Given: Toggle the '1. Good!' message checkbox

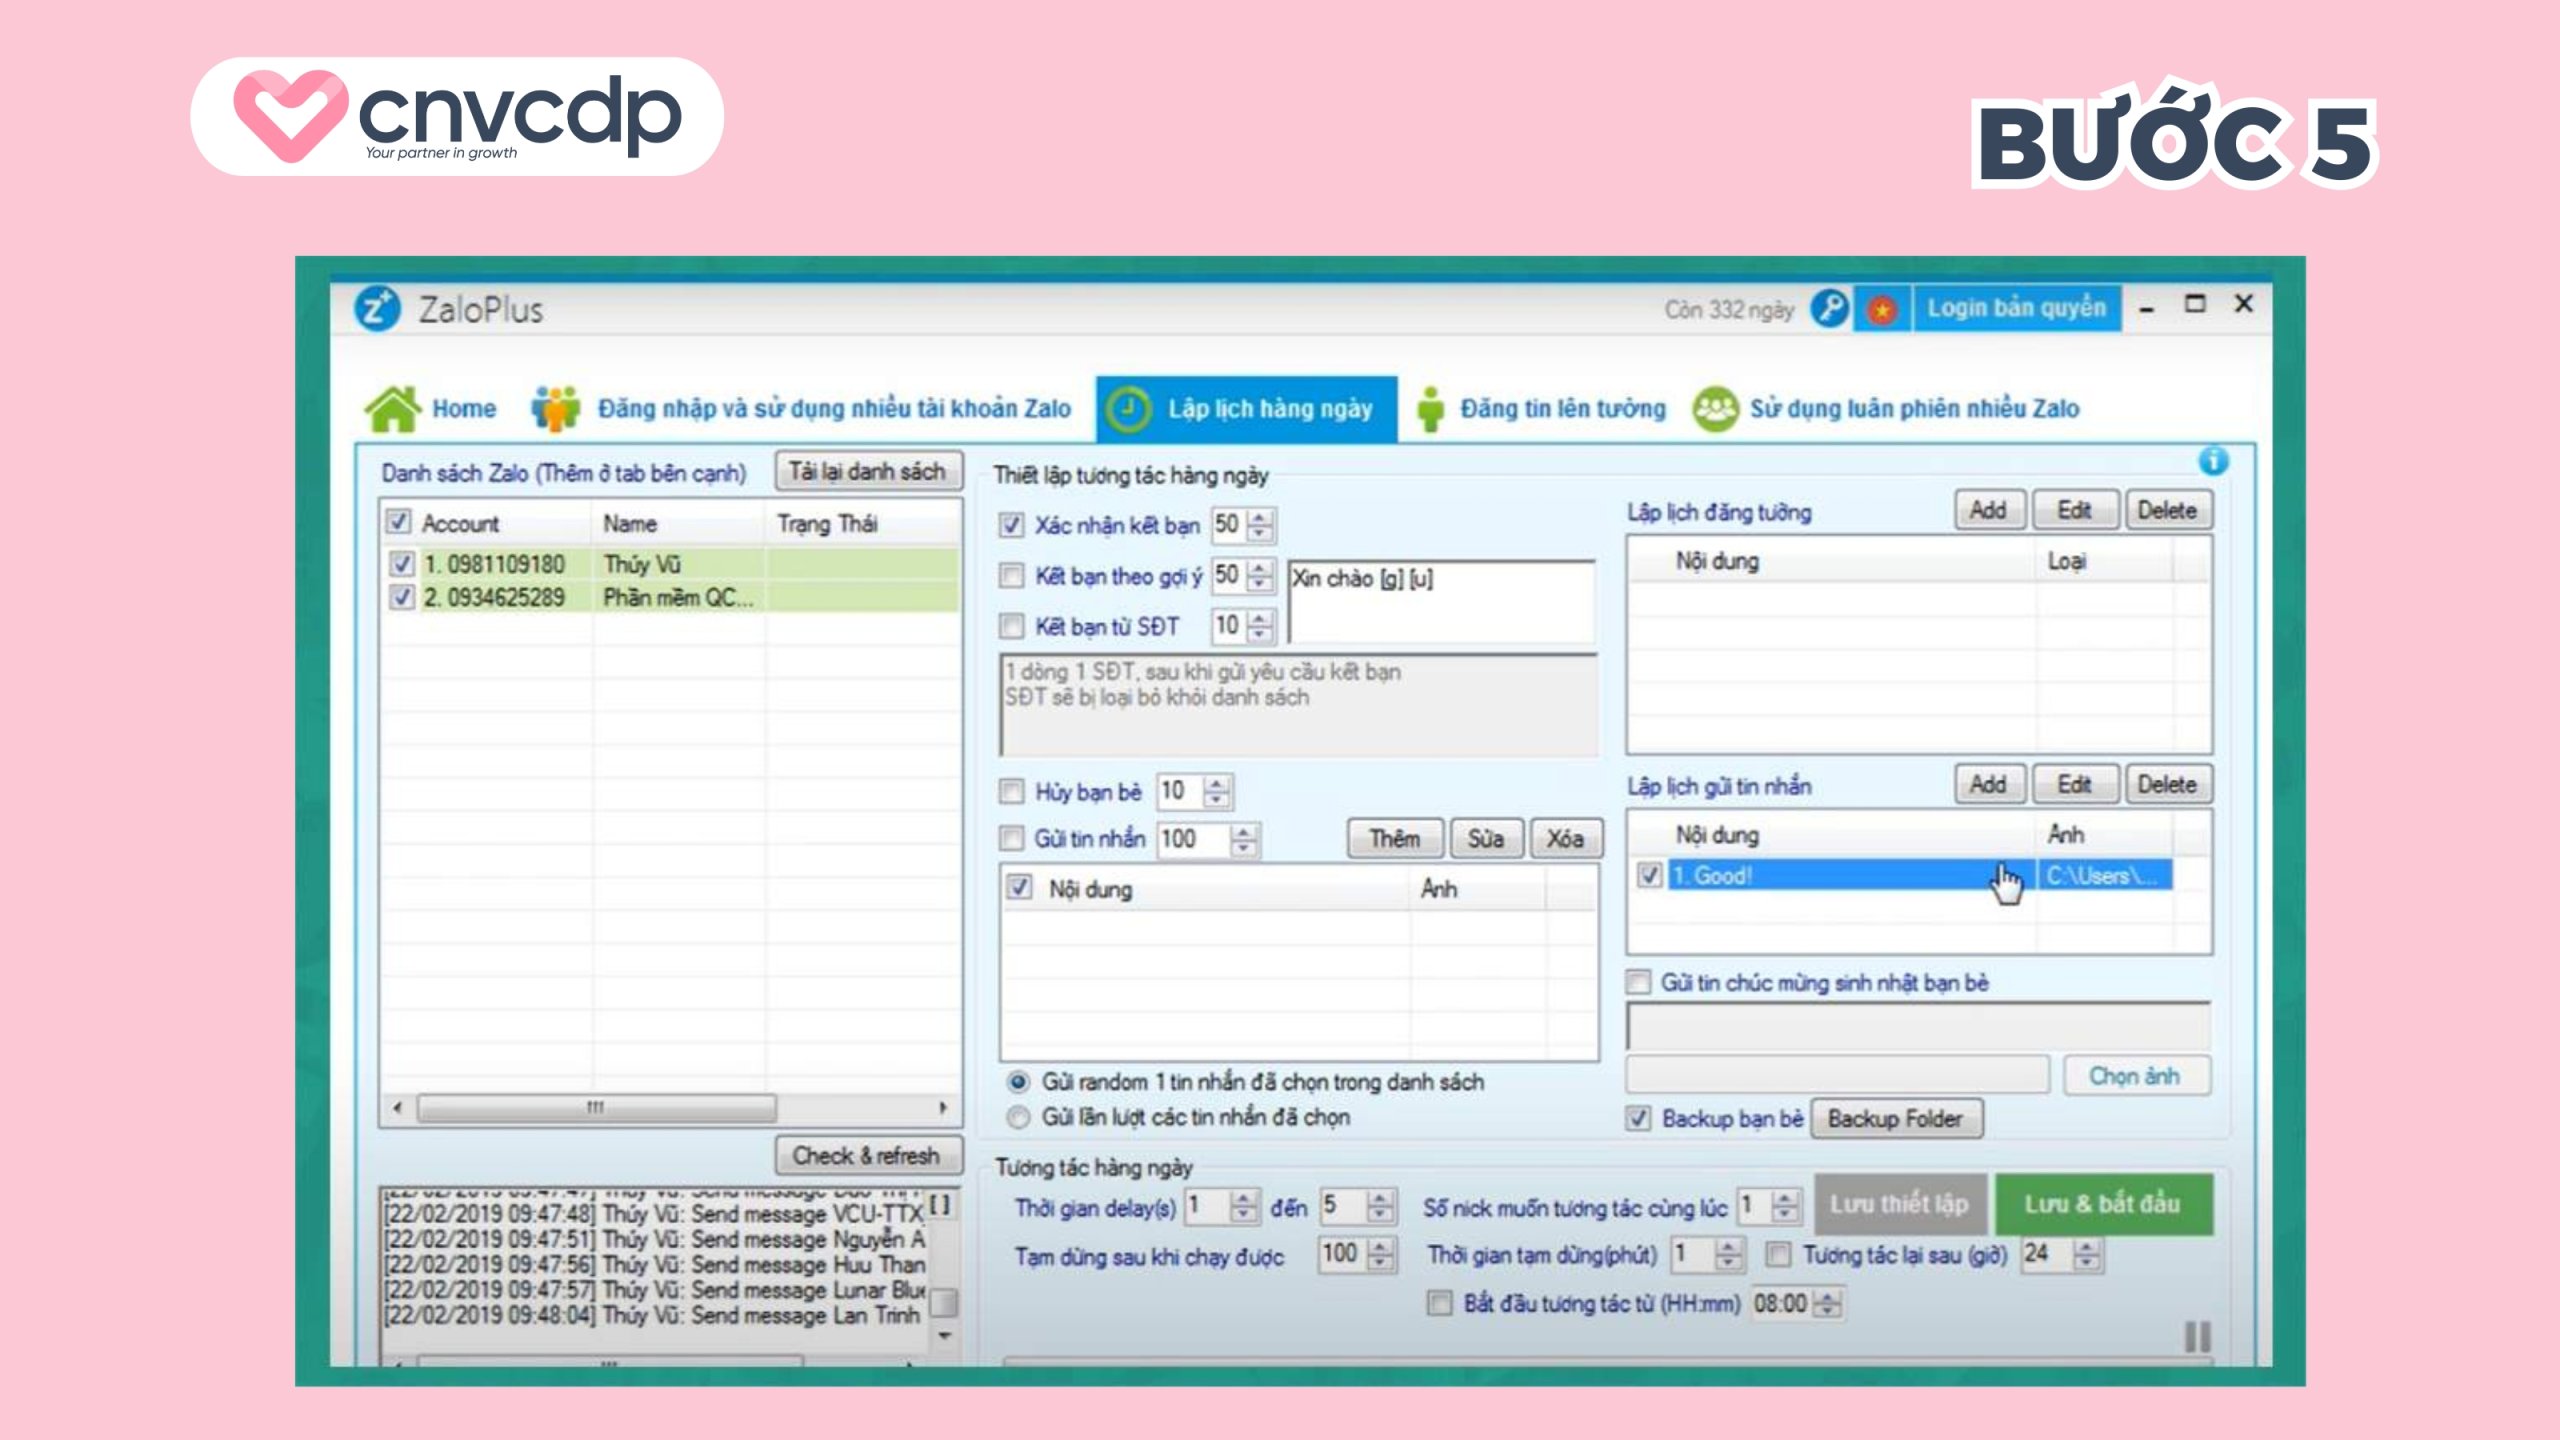Looking at the screenshot, I should (1649, 876).
